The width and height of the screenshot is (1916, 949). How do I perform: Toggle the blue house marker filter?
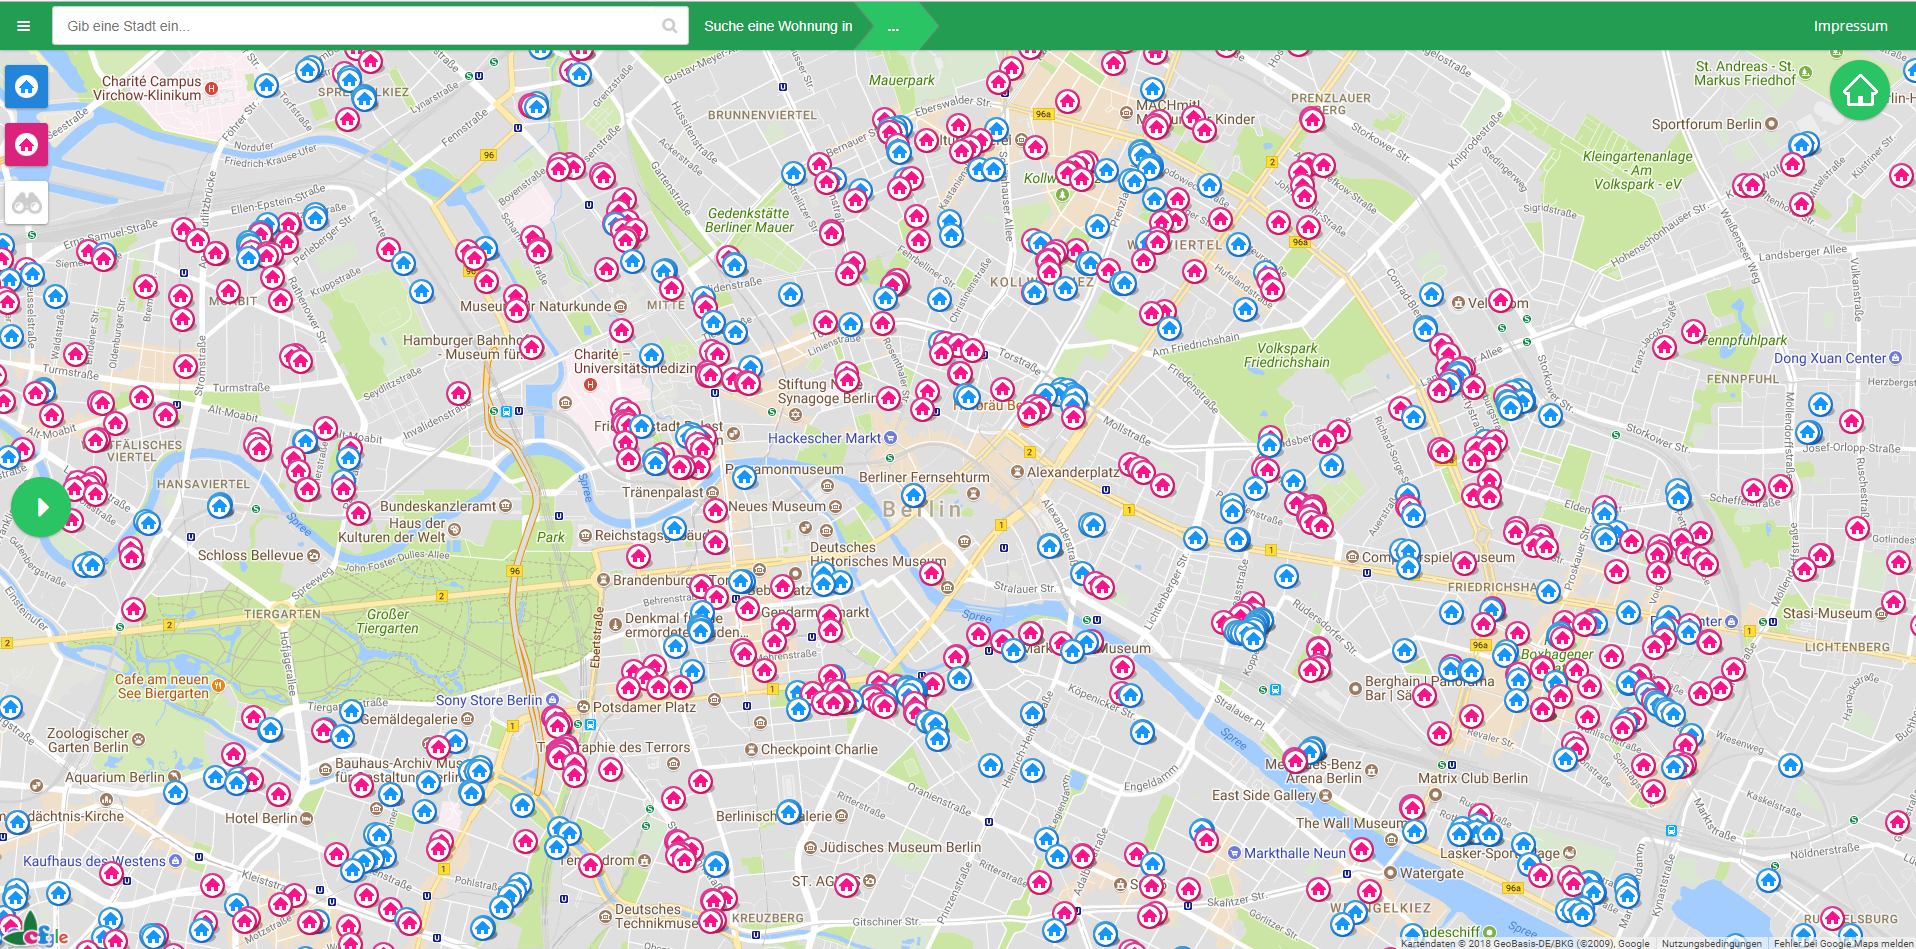(x=27, y=87)
